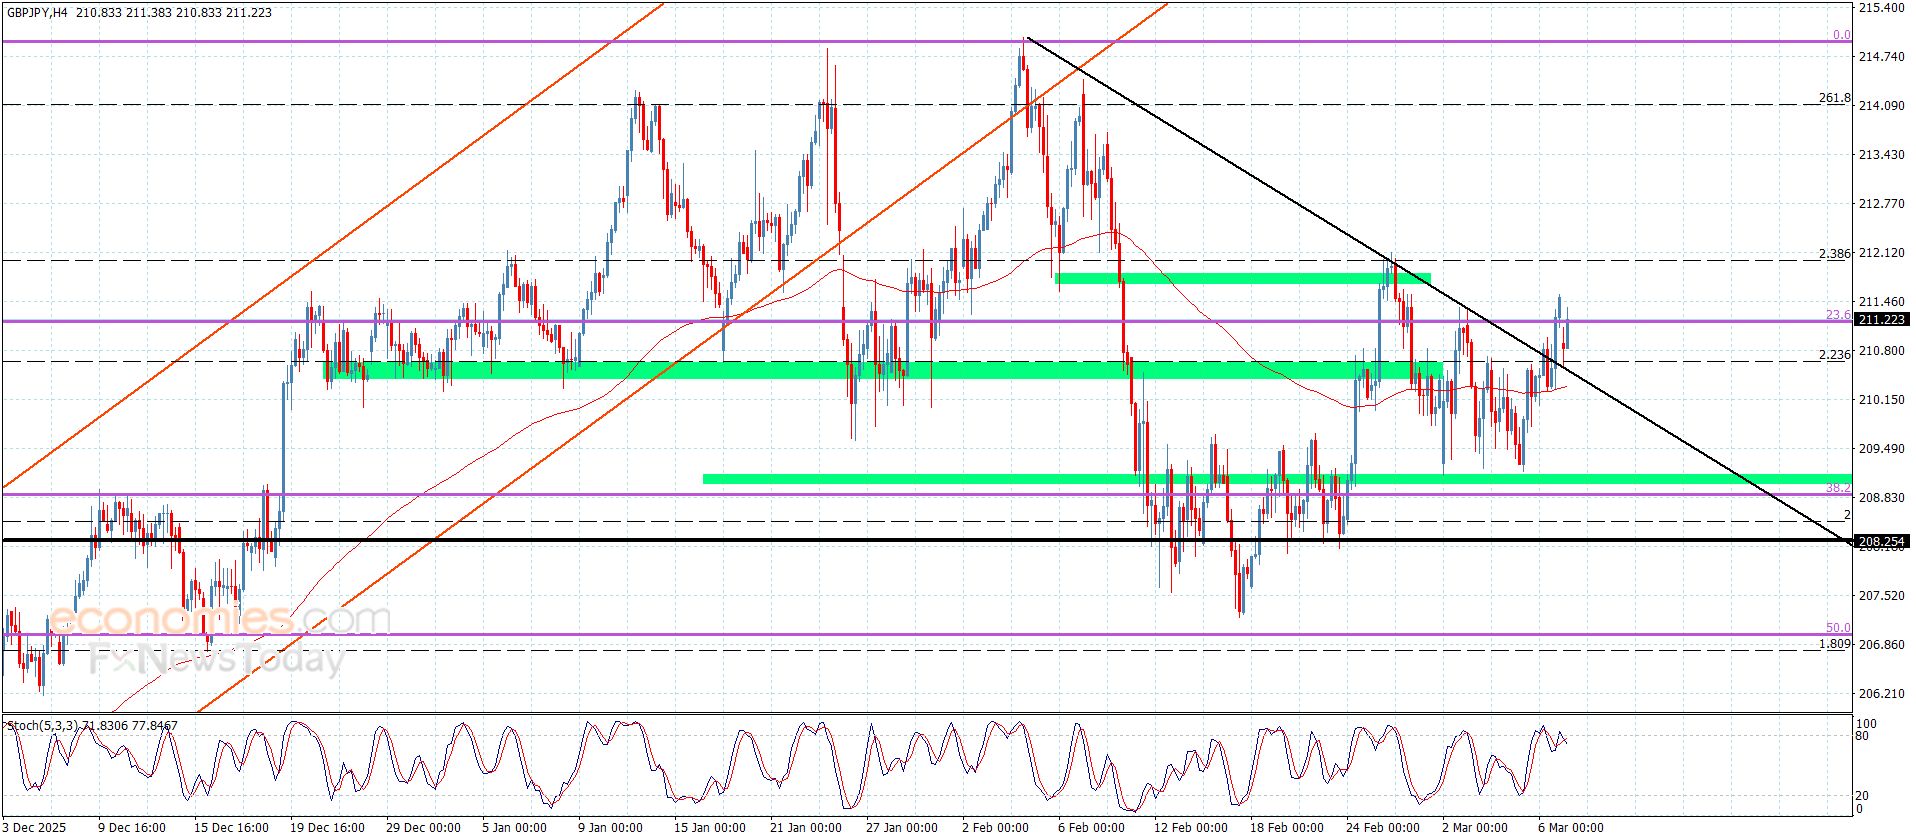Click the 1.809 extension level label
The height and width of the screenshot is (840, 1916).
click(x=1834, y=644)
